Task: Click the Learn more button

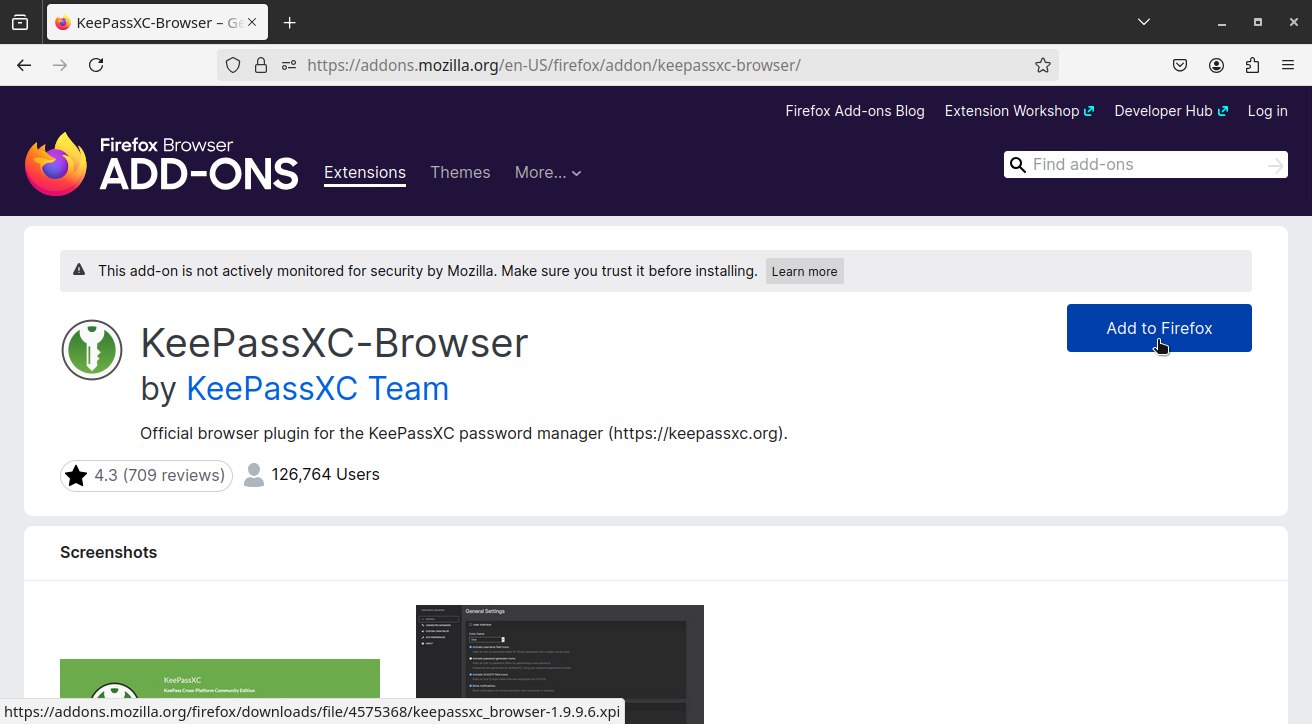Action: click(x=804, y=271)
